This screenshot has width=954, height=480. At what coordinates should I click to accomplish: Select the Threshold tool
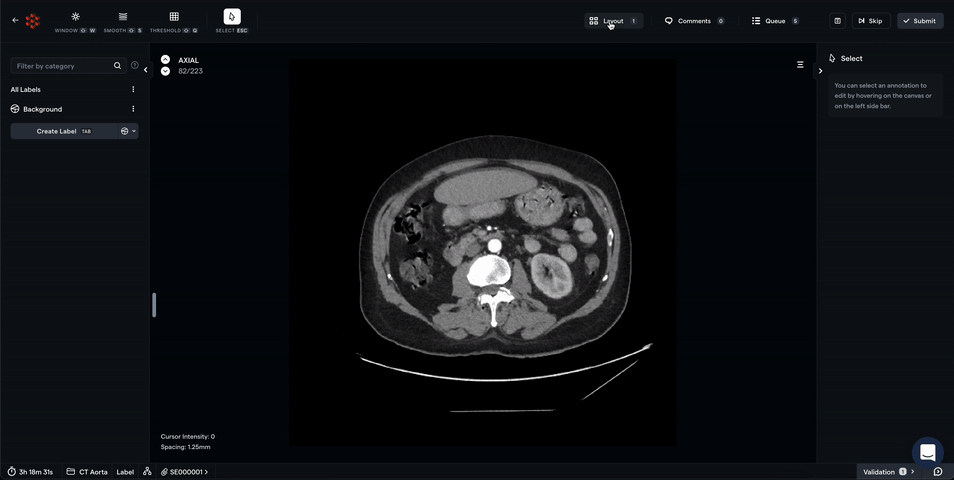(x=174, y=21)
